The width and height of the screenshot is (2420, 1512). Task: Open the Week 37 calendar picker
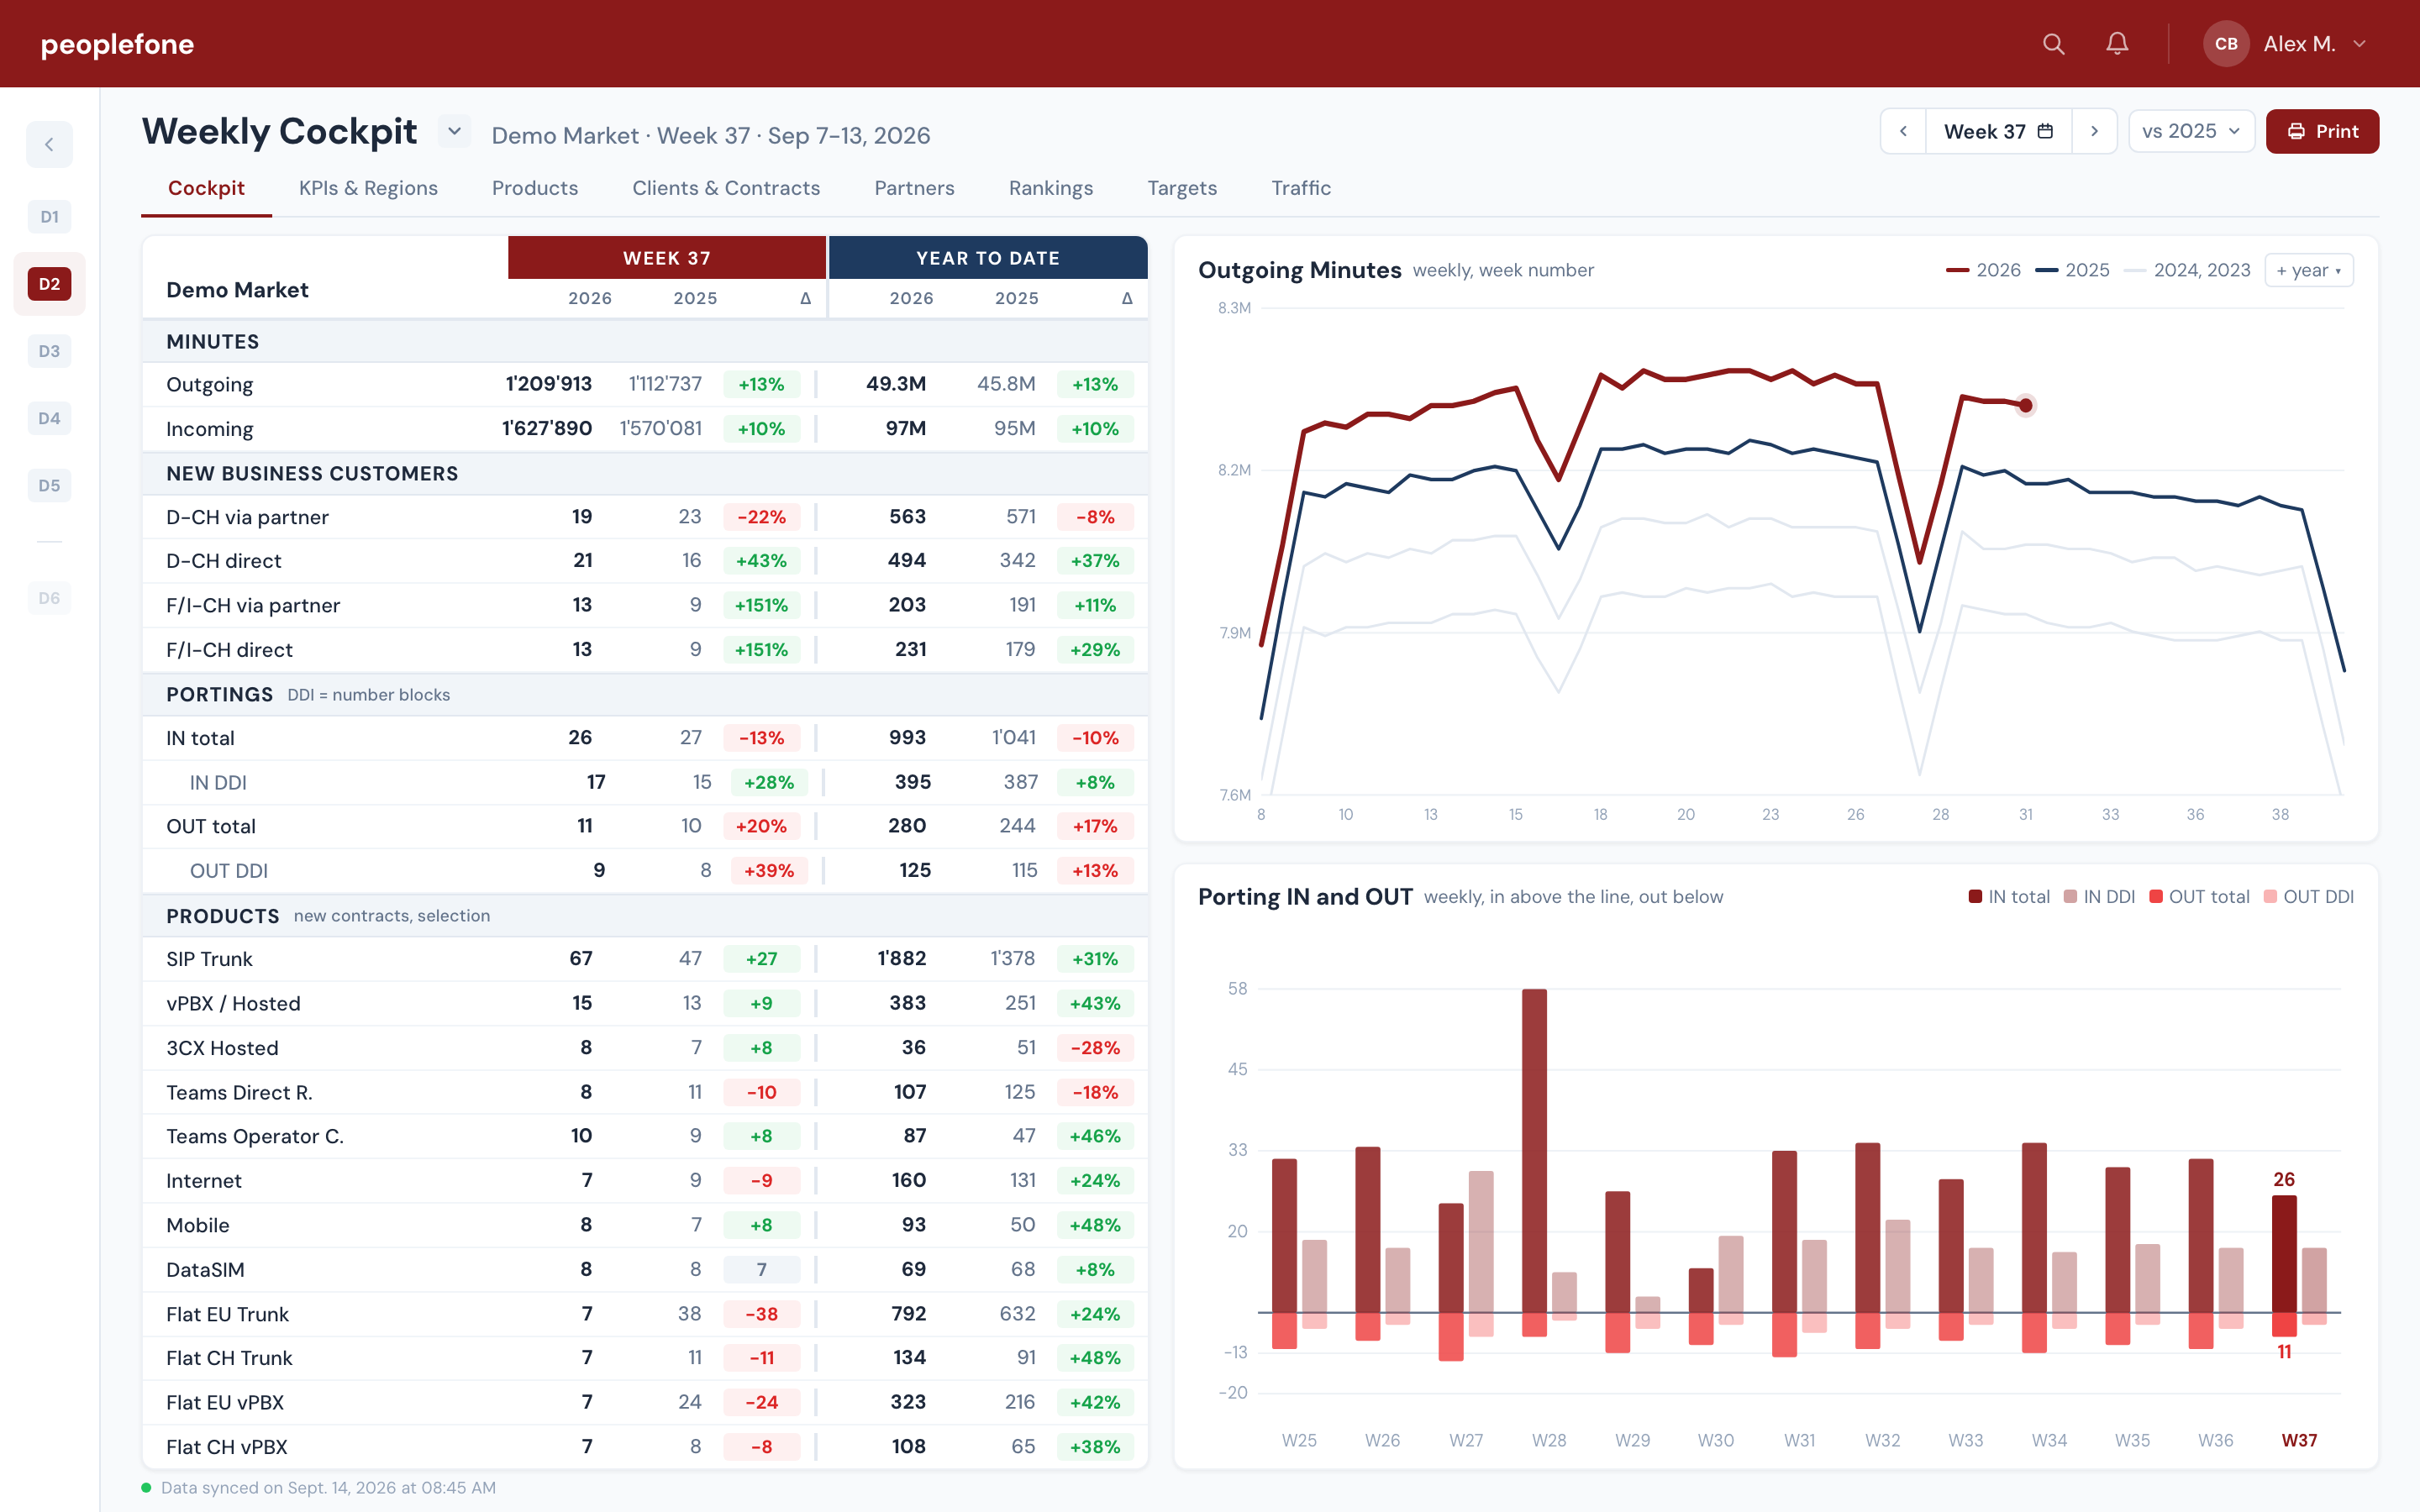point(1998,132)
